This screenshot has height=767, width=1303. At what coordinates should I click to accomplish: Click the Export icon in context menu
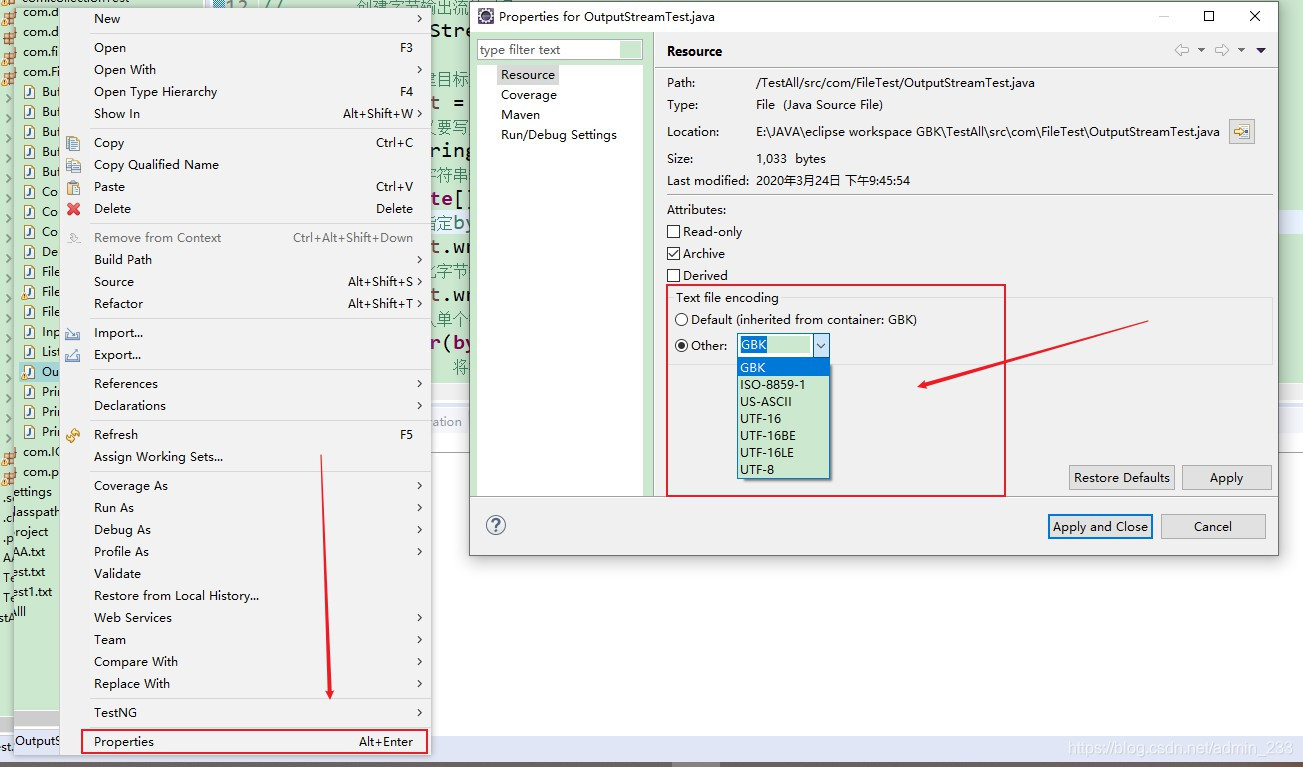[73, 355]
